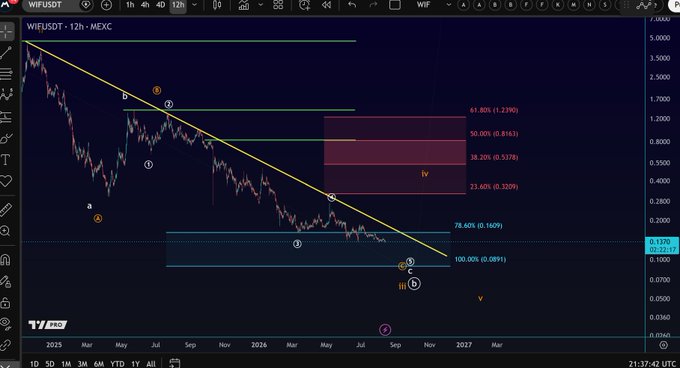Open the candlestick chart type selector
This screenshot has height=368, width=680.
click(217, 5)
